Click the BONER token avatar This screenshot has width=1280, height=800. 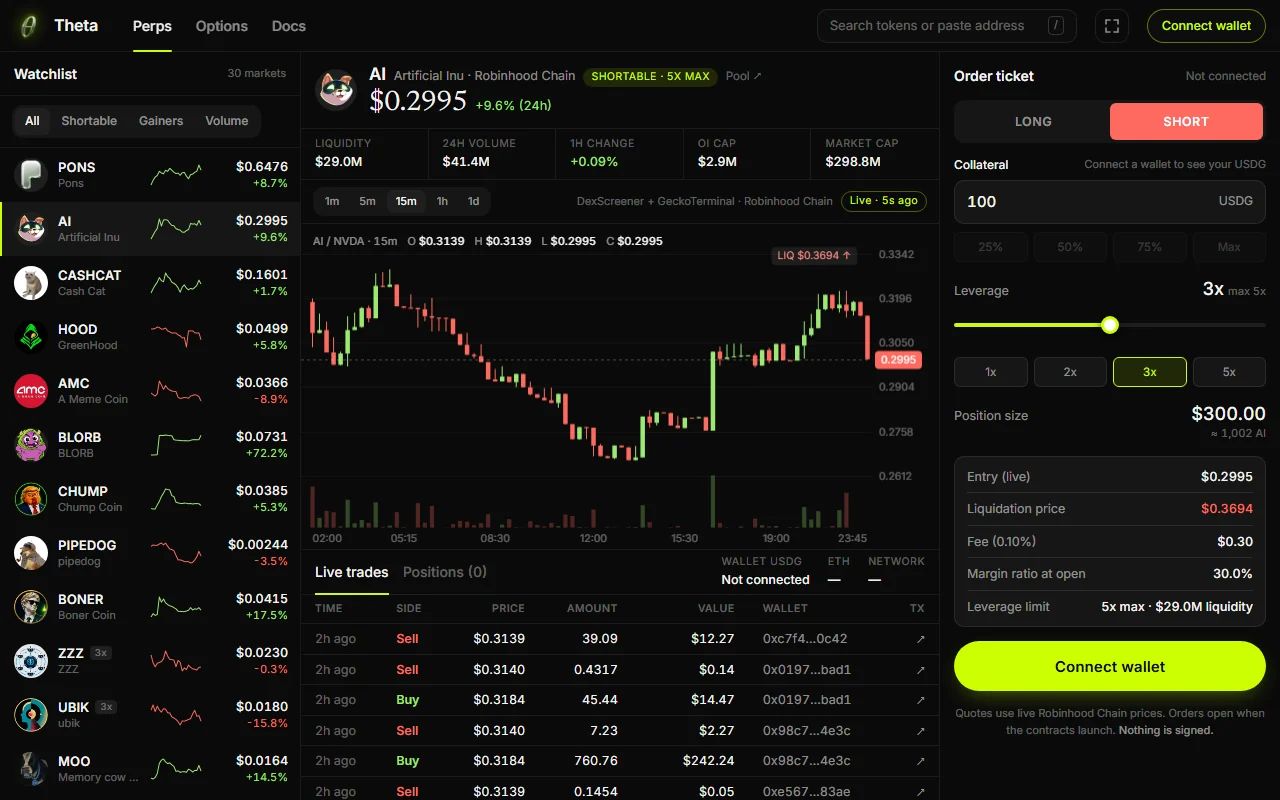[x=31, y=607]
